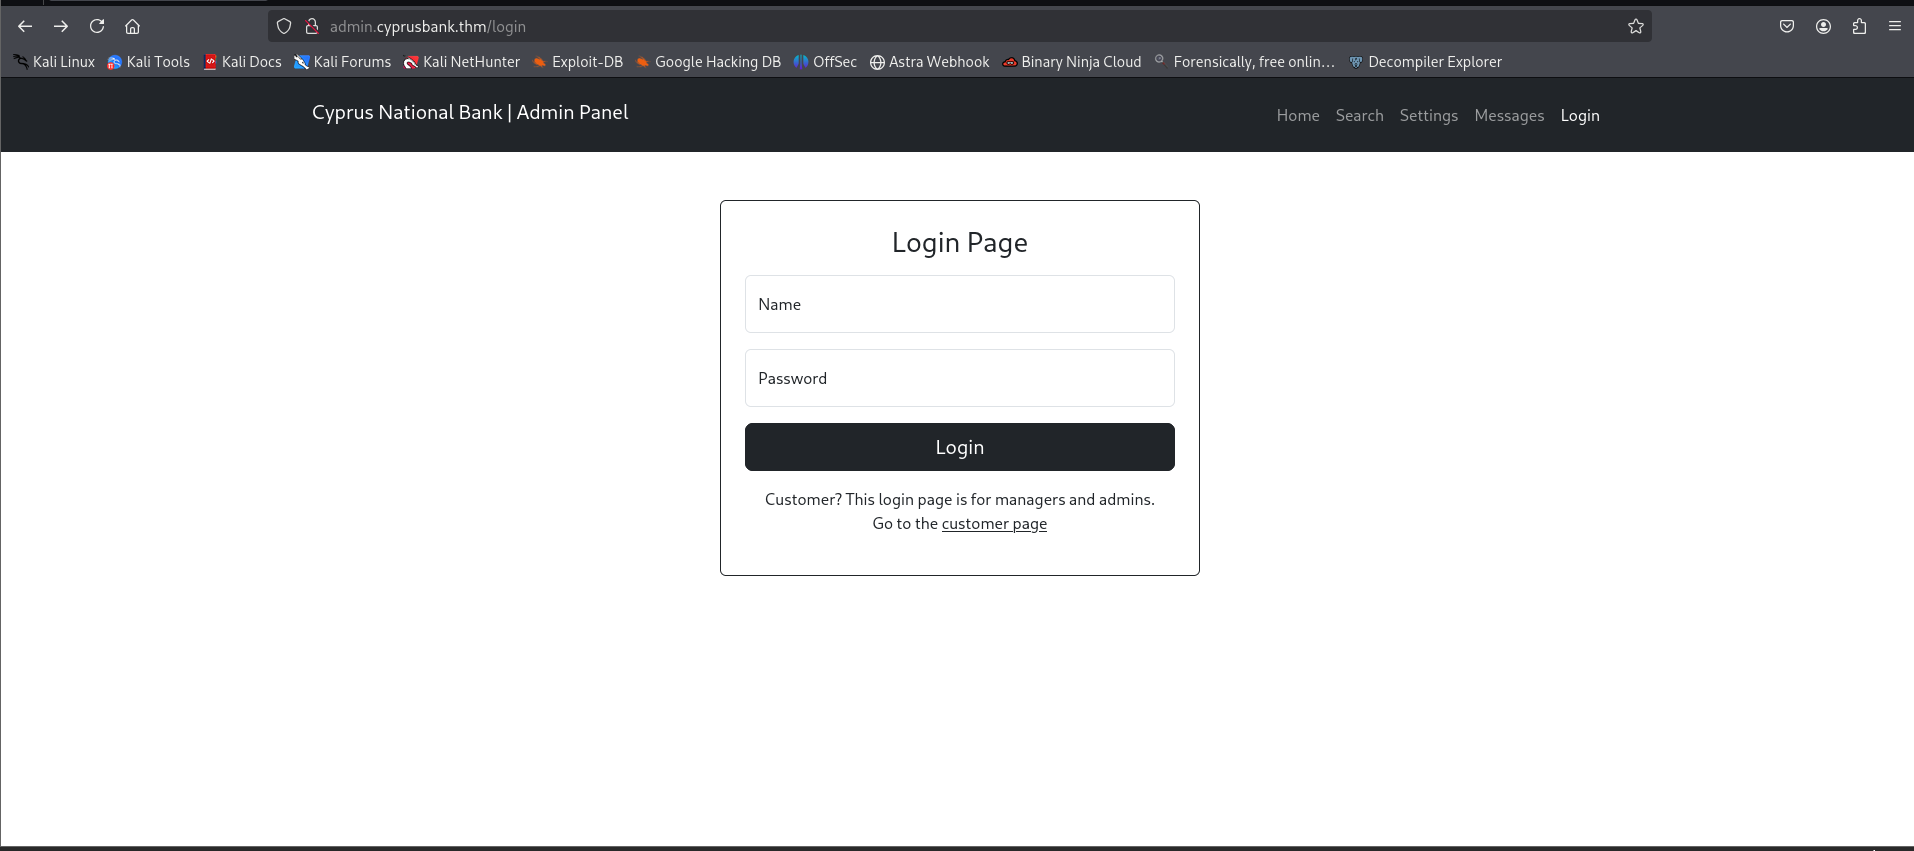Open the tracking protection shield icon

pyautogui.click(x=284, y=27)
